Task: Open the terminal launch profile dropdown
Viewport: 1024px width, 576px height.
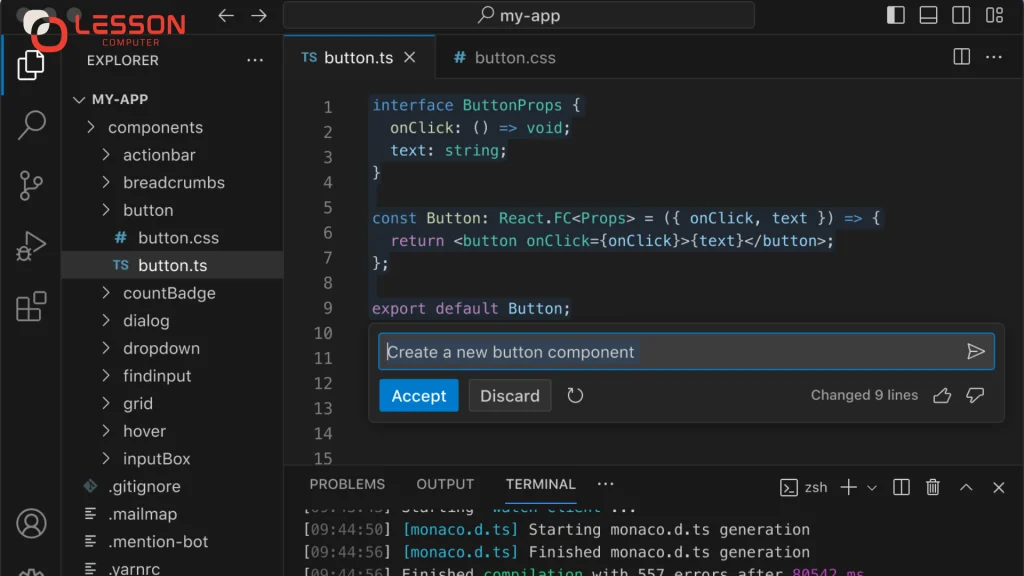Action: (x=871, y=487)
